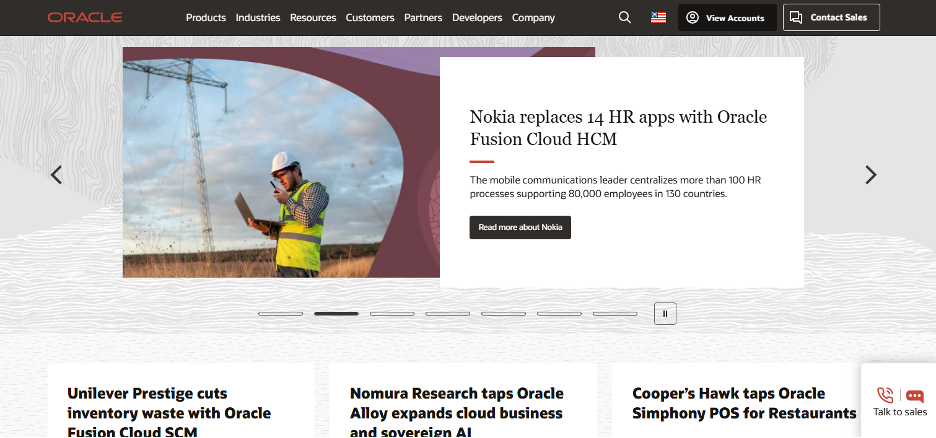Pause the carousel autoplay
Screen dimensions: 936x438
(x=666, y=313)
